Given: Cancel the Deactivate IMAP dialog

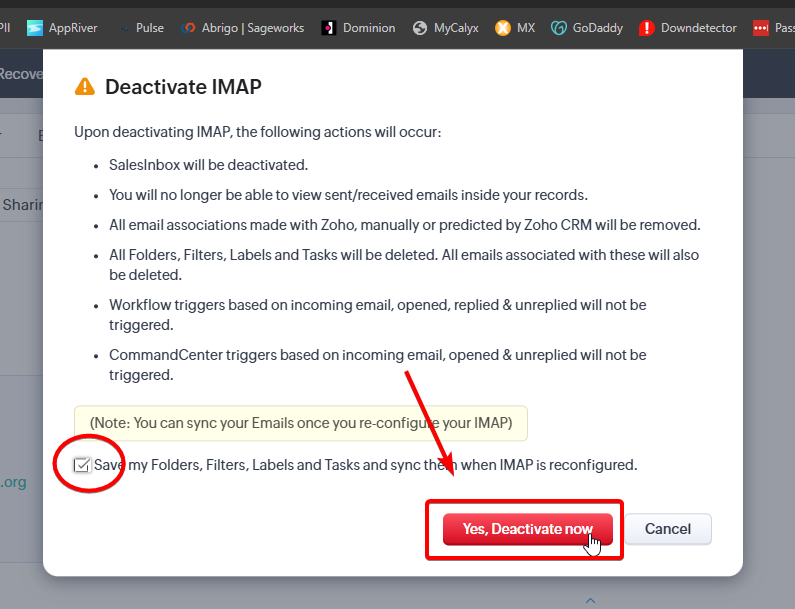Looking at the screenshot, I should pyautogui.click(x=668, y=529).
